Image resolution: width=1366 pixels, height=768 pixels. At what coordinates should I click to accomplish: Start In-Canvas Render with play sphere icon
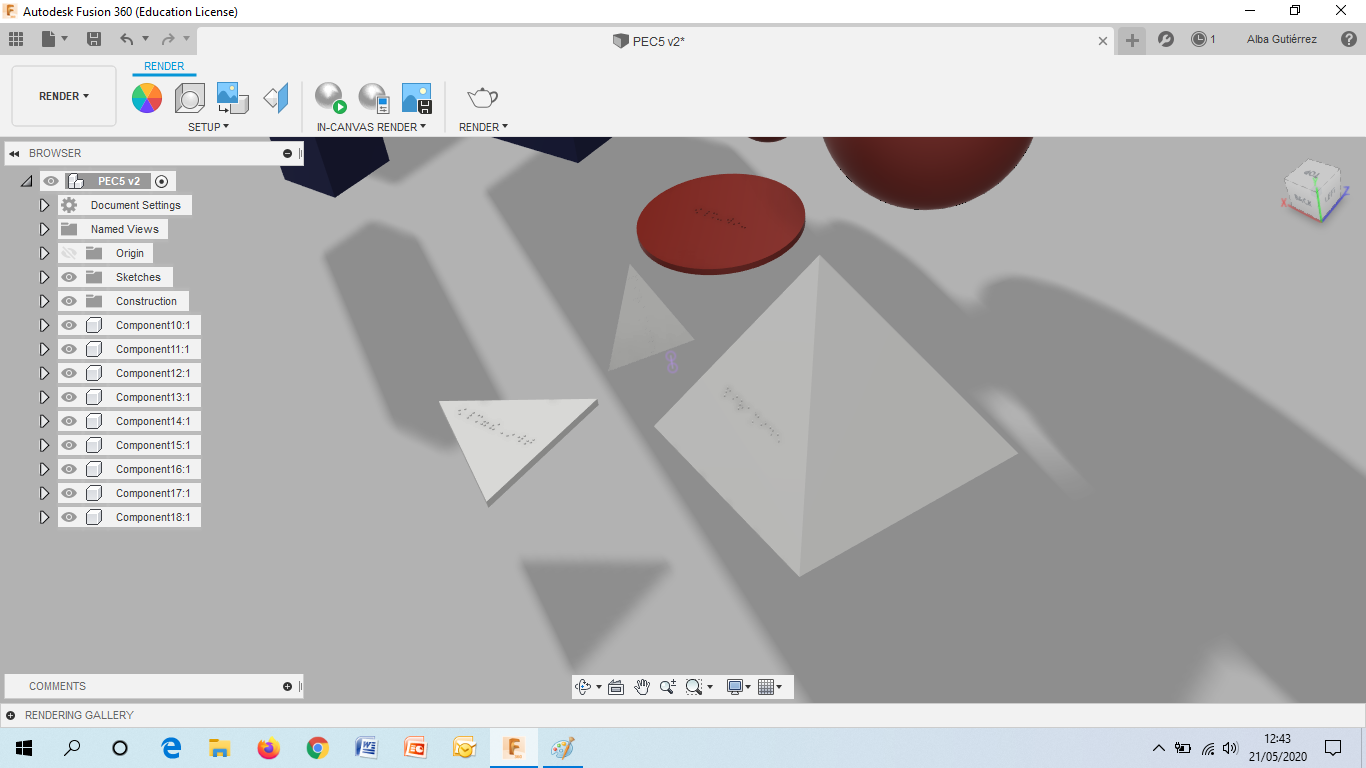330,98
